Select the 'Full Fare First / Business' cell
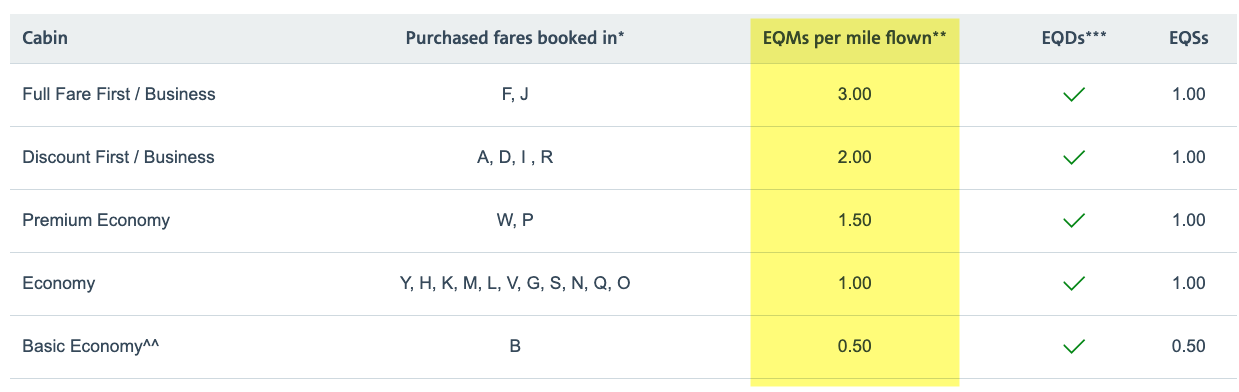This screenshot has height=392, width=1239. 119,94
